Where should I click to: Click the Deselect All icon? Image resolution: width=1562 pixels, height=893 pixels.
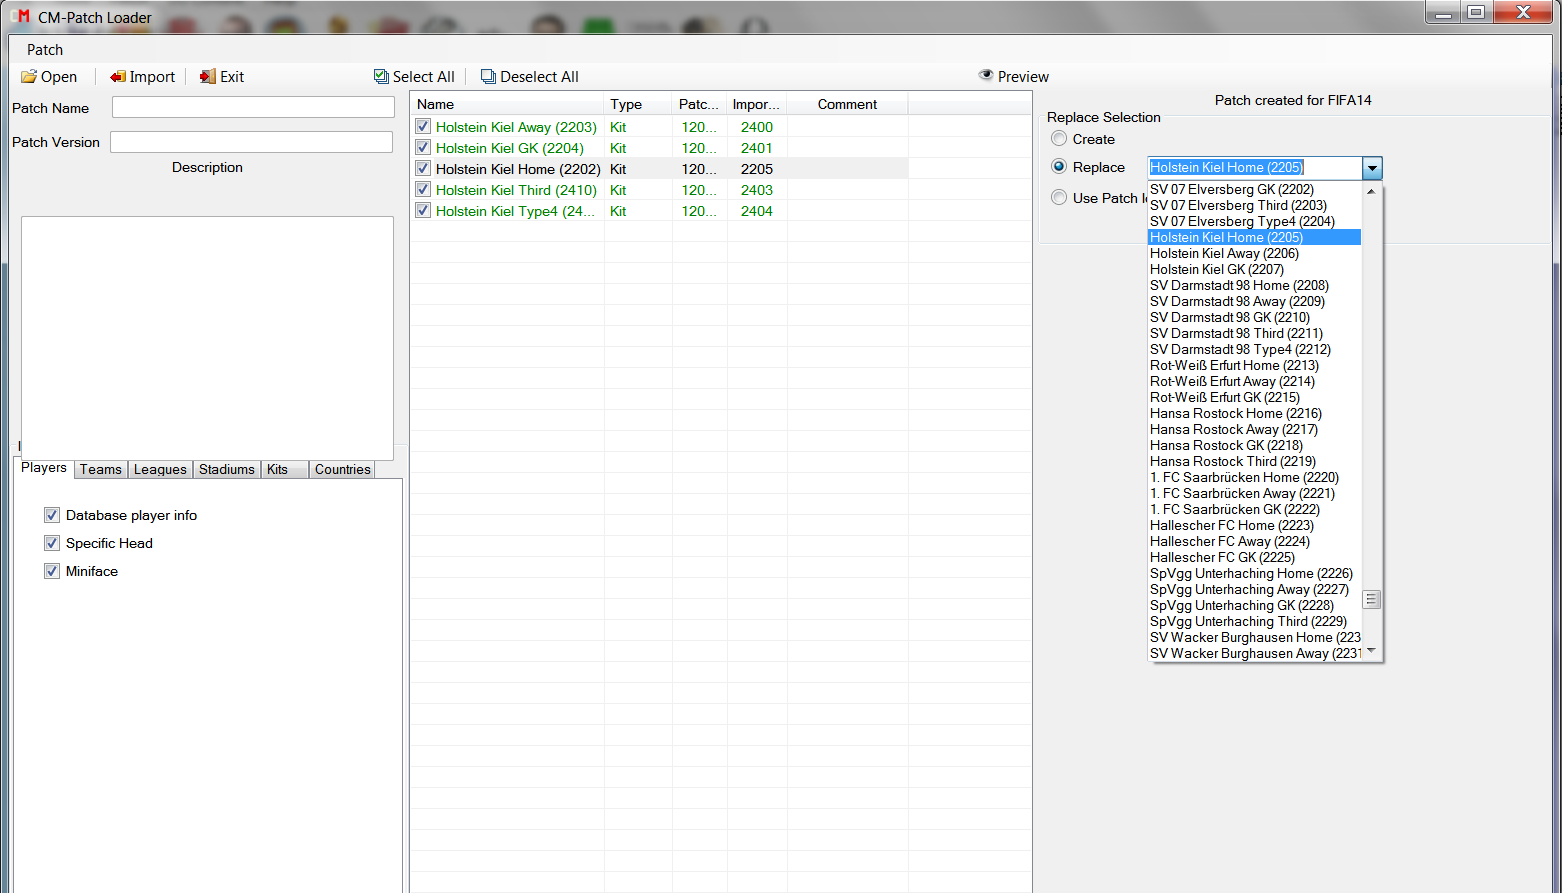tap(488, 77)
